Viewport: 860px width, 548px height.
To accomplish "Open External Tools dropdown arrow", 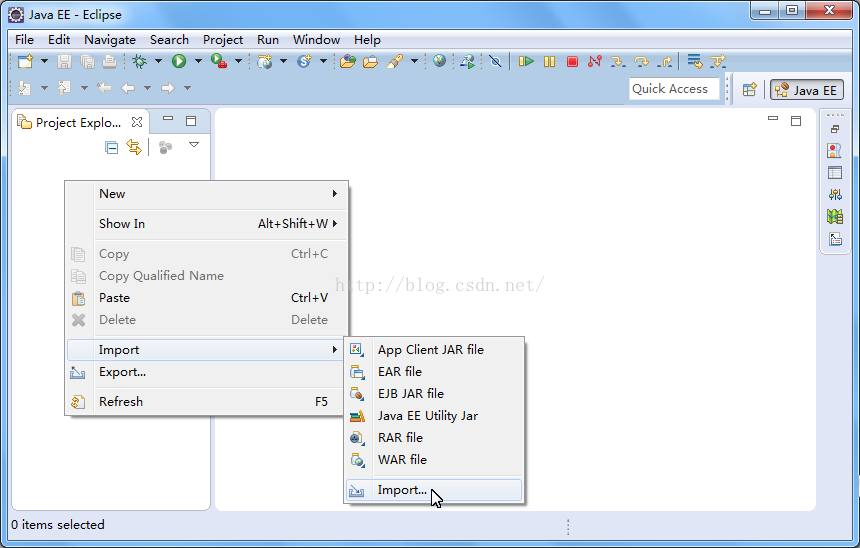I will pyautogui.click(x=239, y=61).
